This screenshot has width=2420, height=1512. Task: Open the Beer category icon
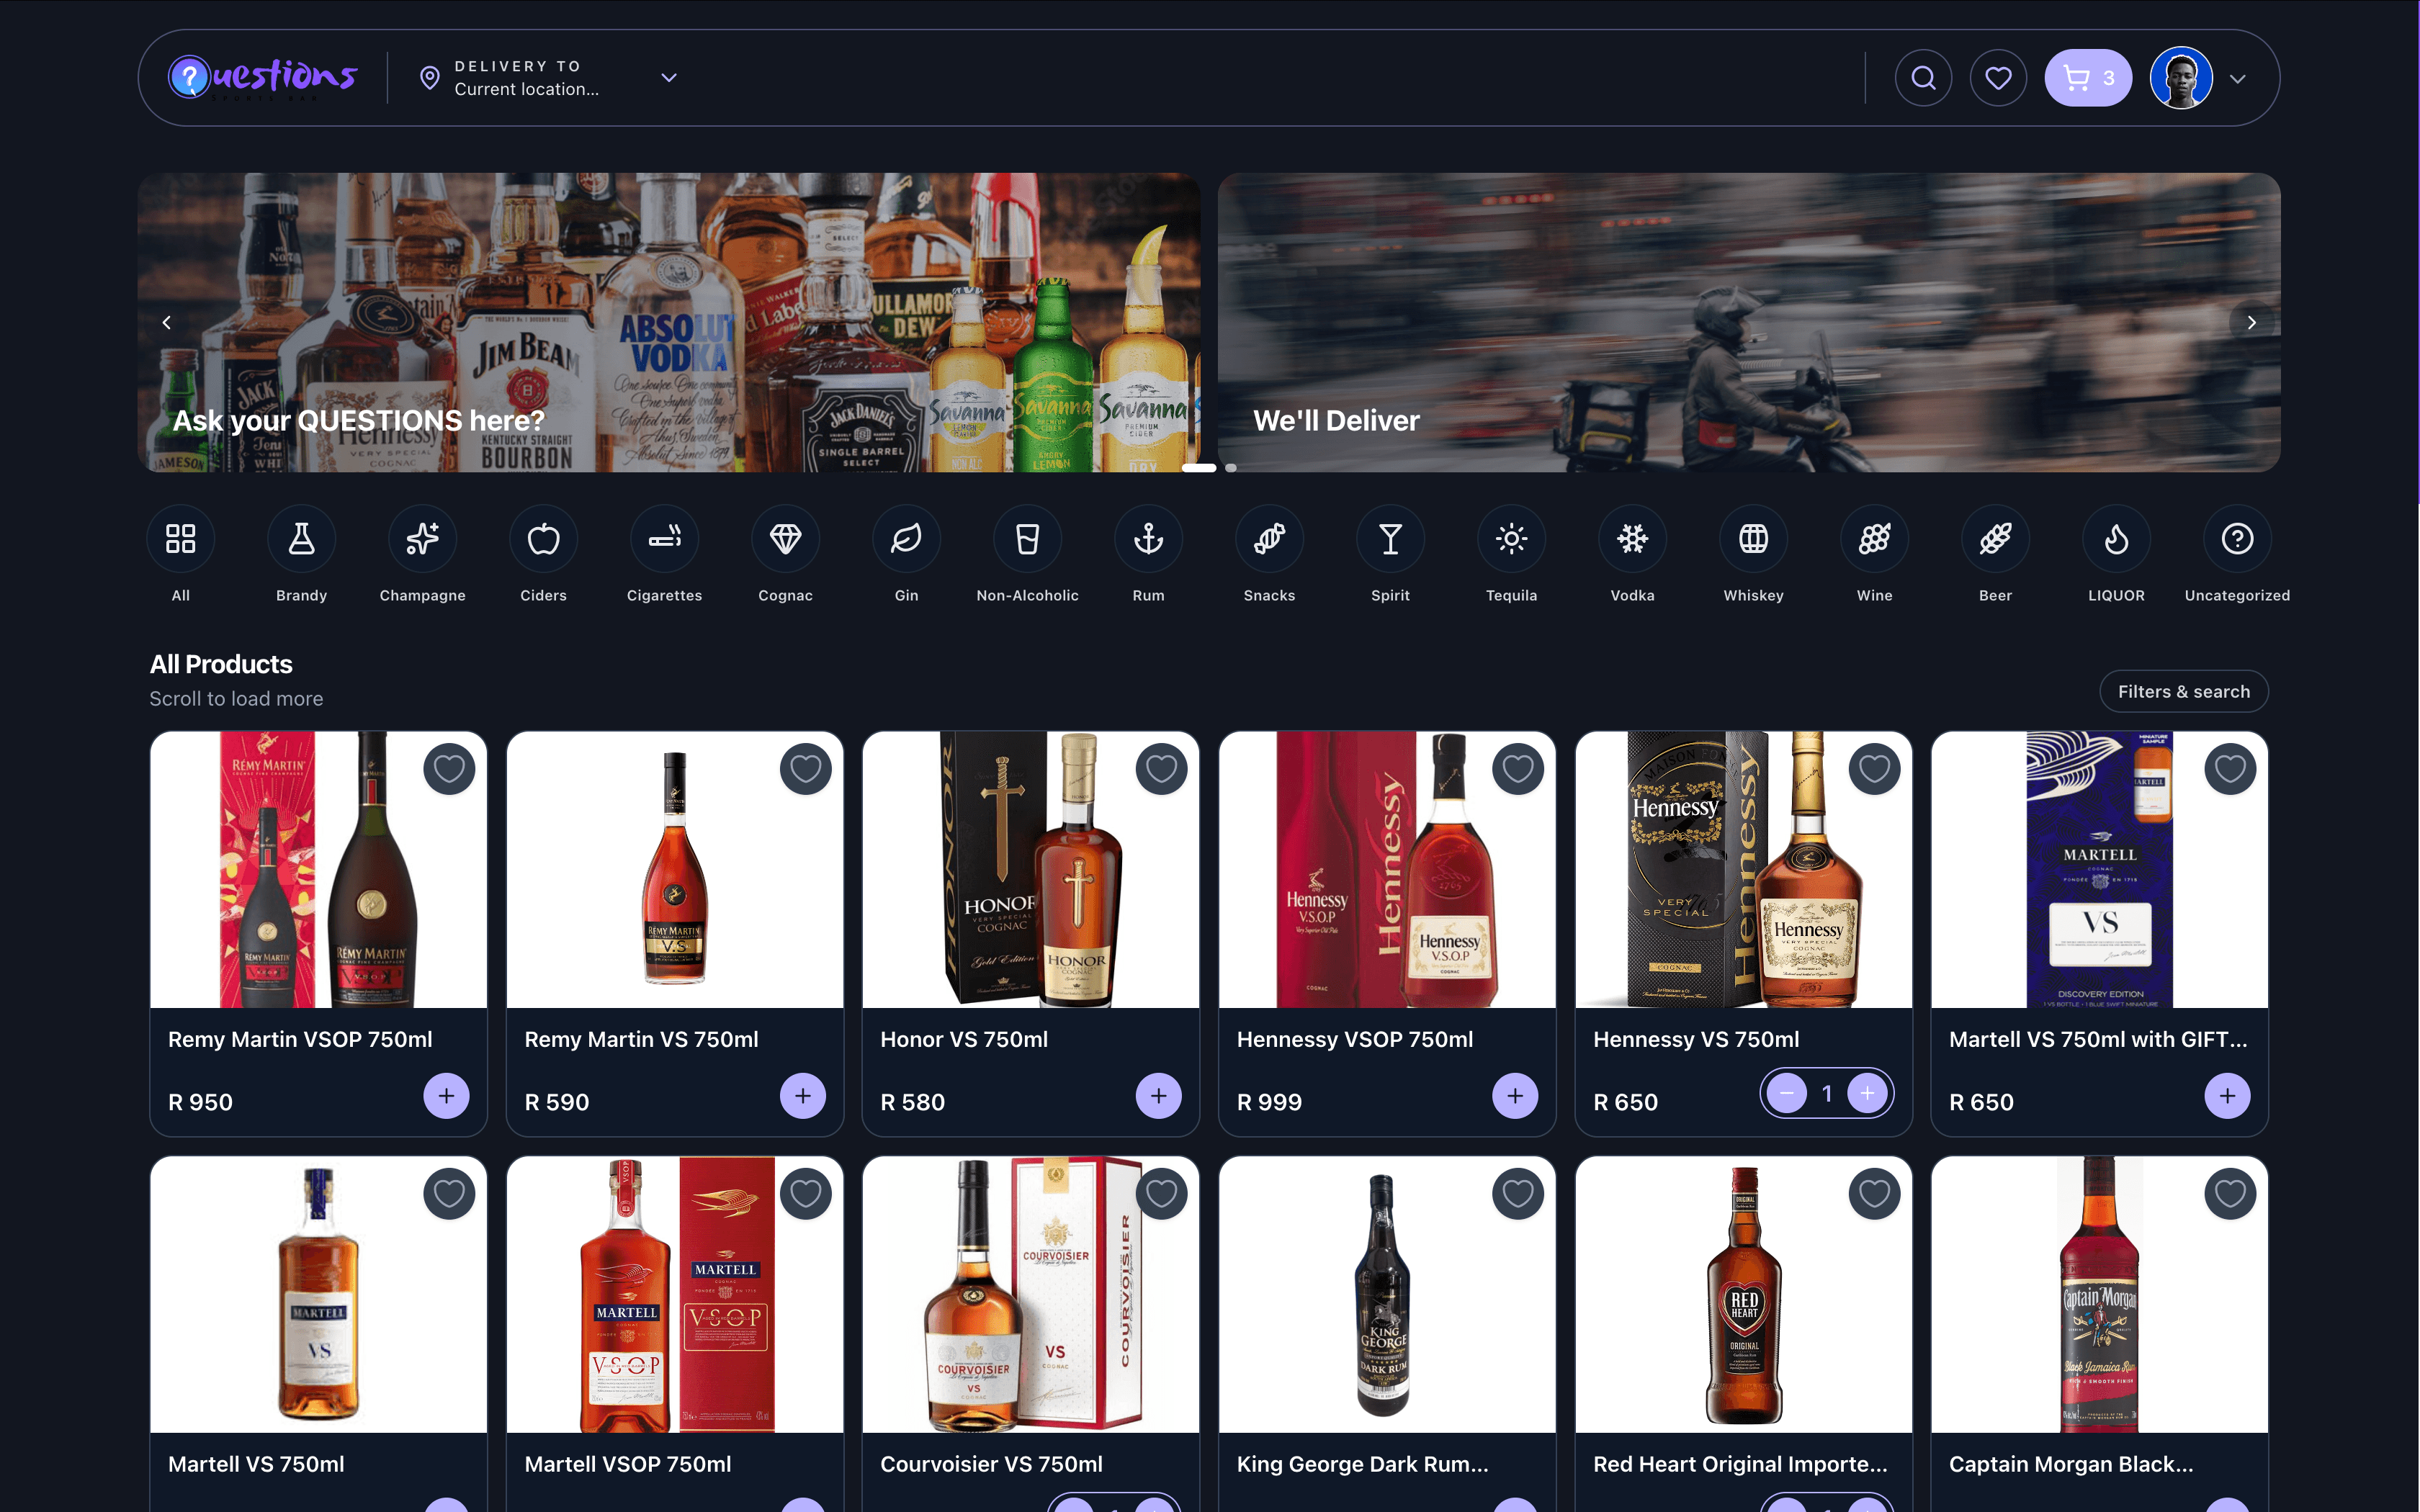point(1996,539)
